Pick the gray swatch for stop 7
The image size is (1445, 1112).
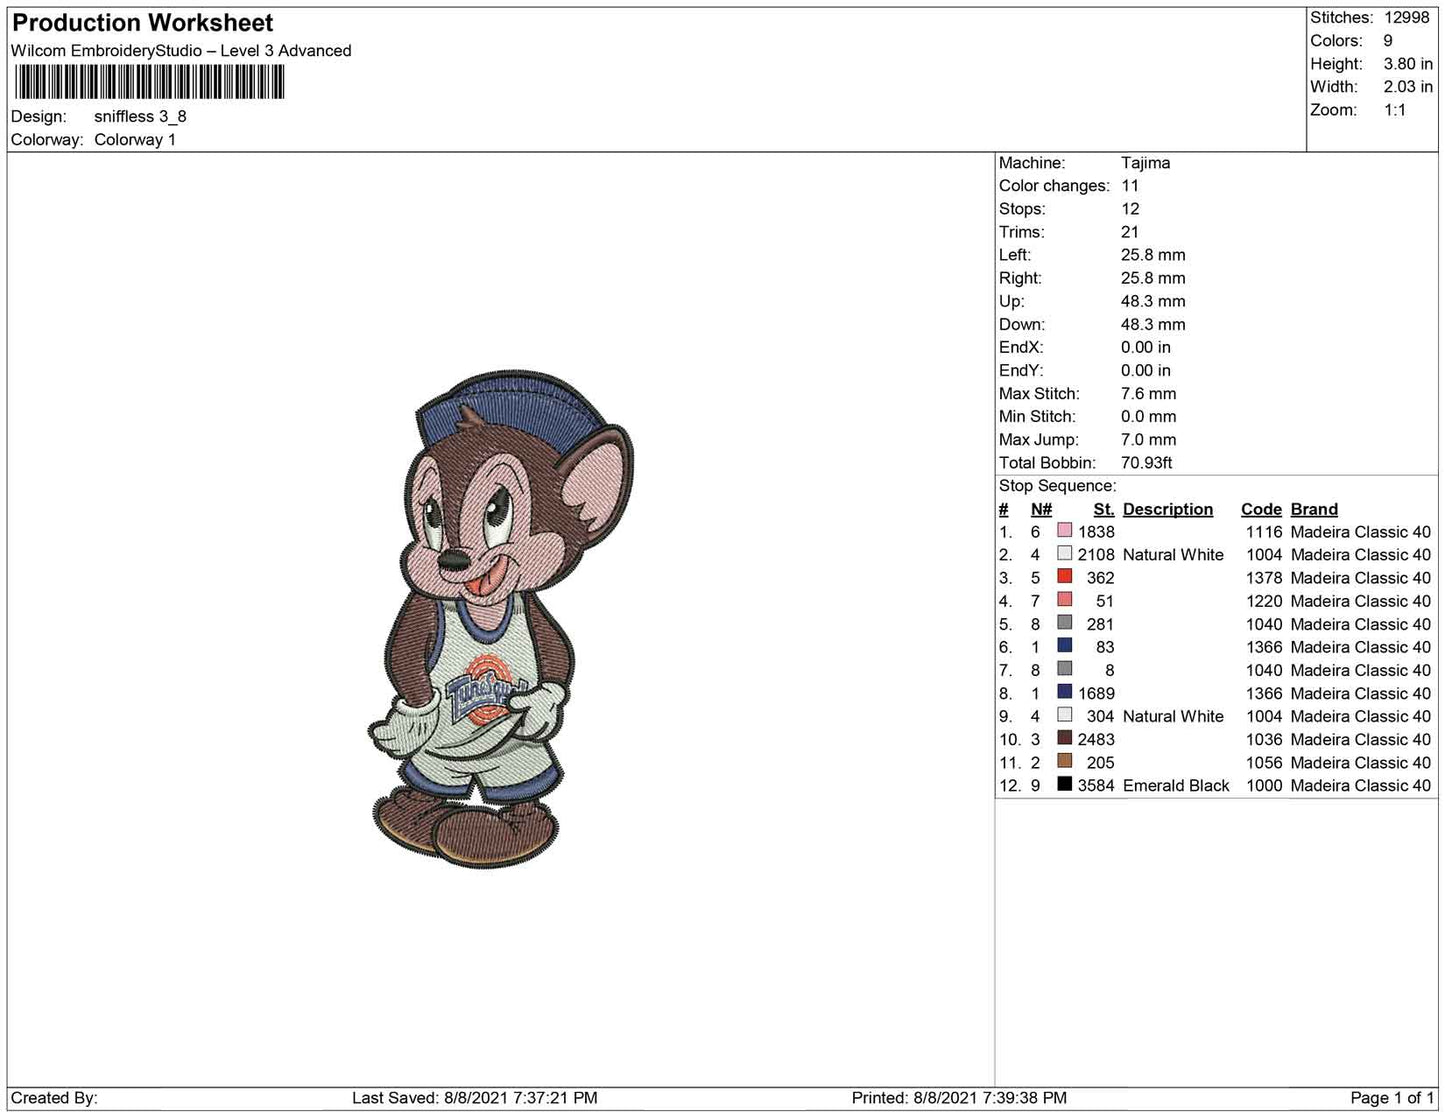point(1064,669)
